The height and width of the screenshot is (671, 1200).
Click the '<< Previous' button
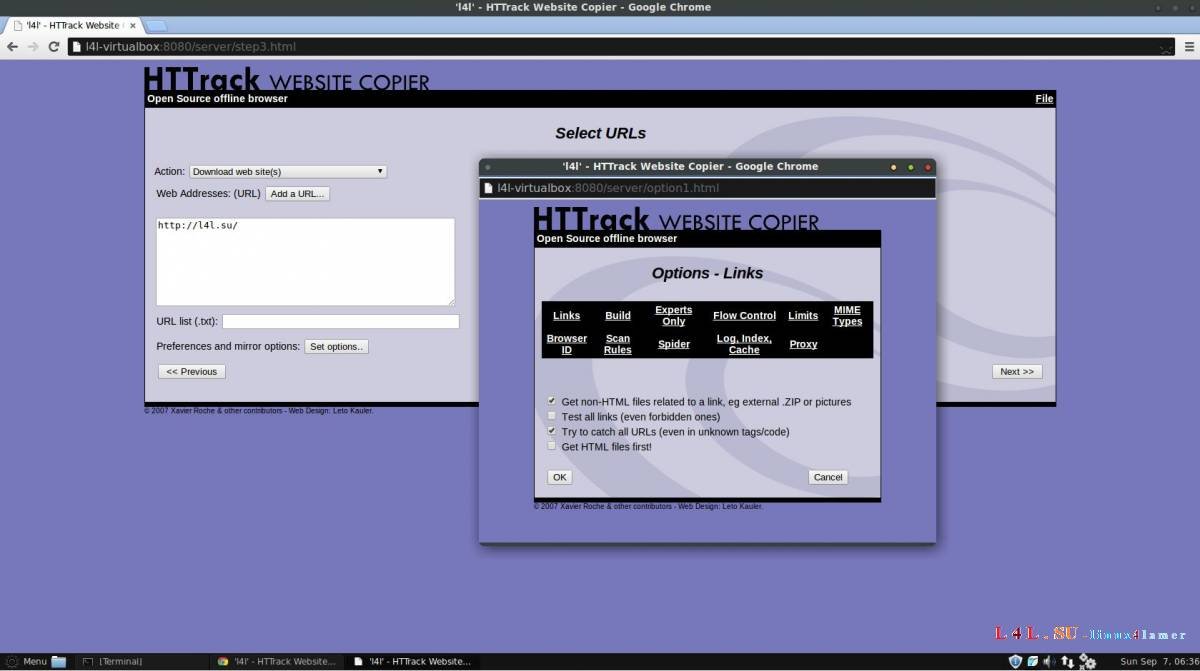pyautogui.click(x=192, y=371)
